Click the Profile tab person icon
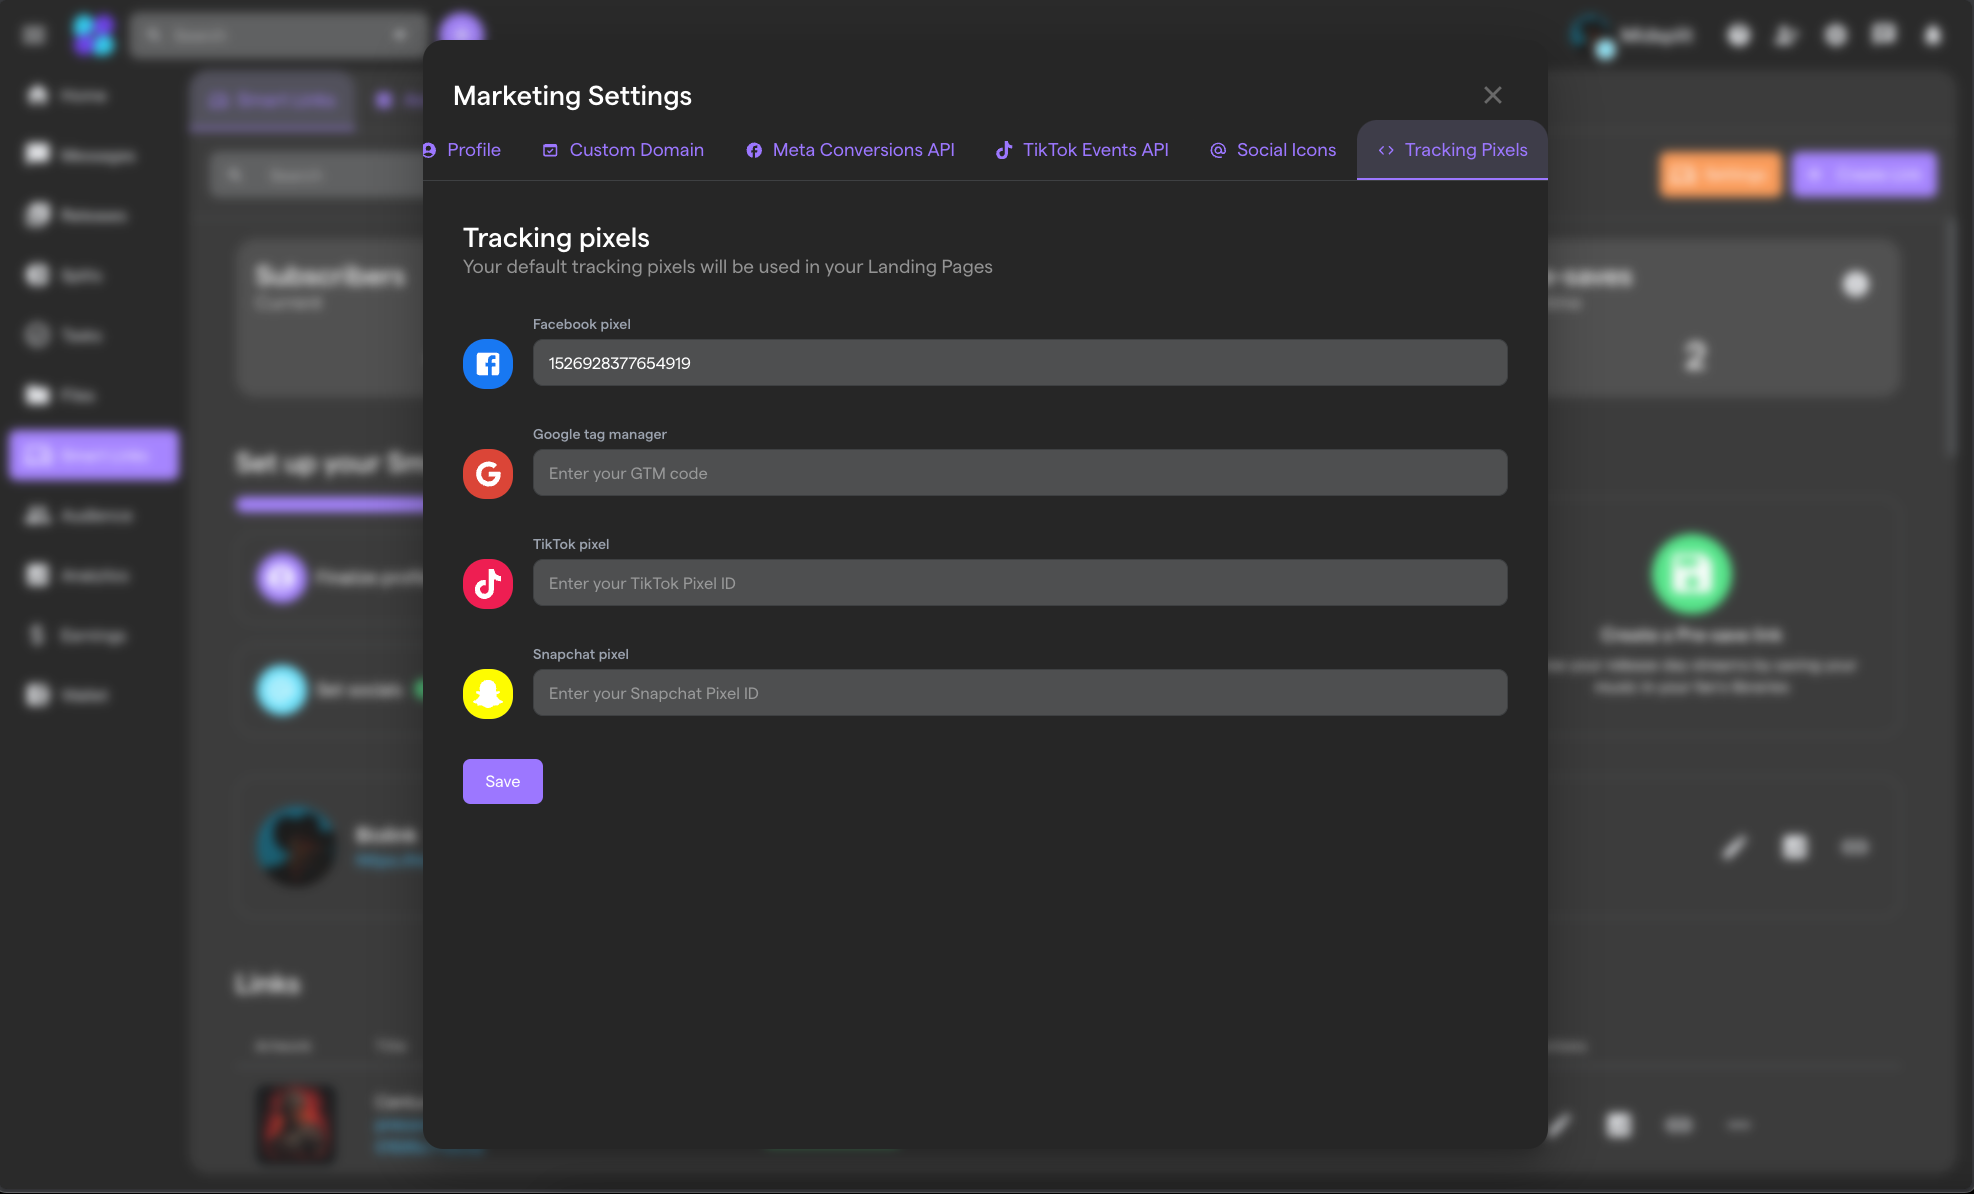 click(430, 150)
